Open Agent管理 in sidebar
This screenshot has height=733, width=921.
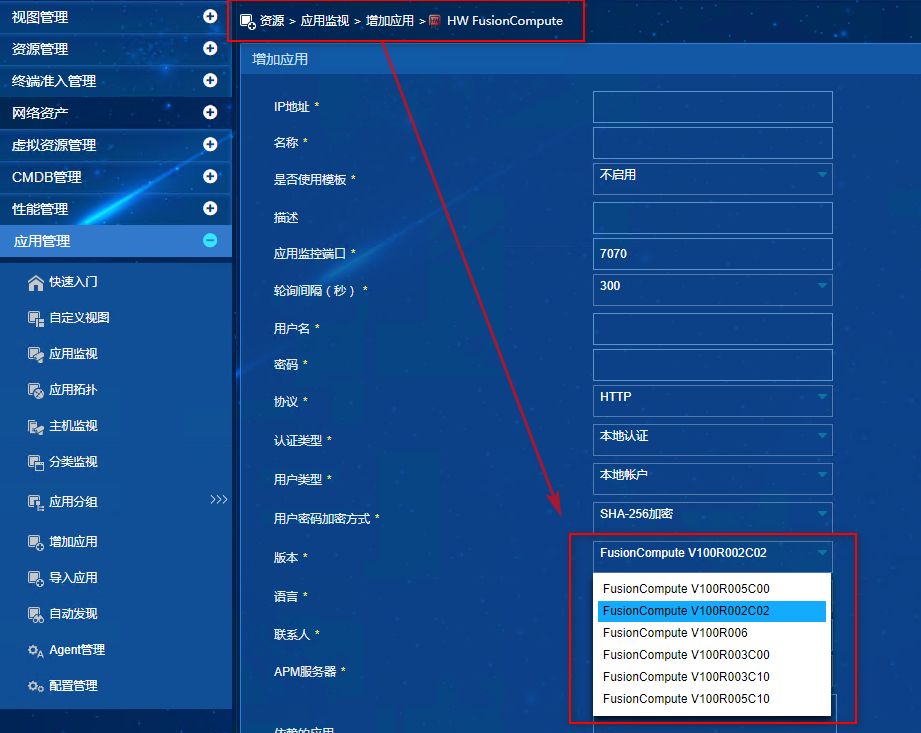(76, 650)
